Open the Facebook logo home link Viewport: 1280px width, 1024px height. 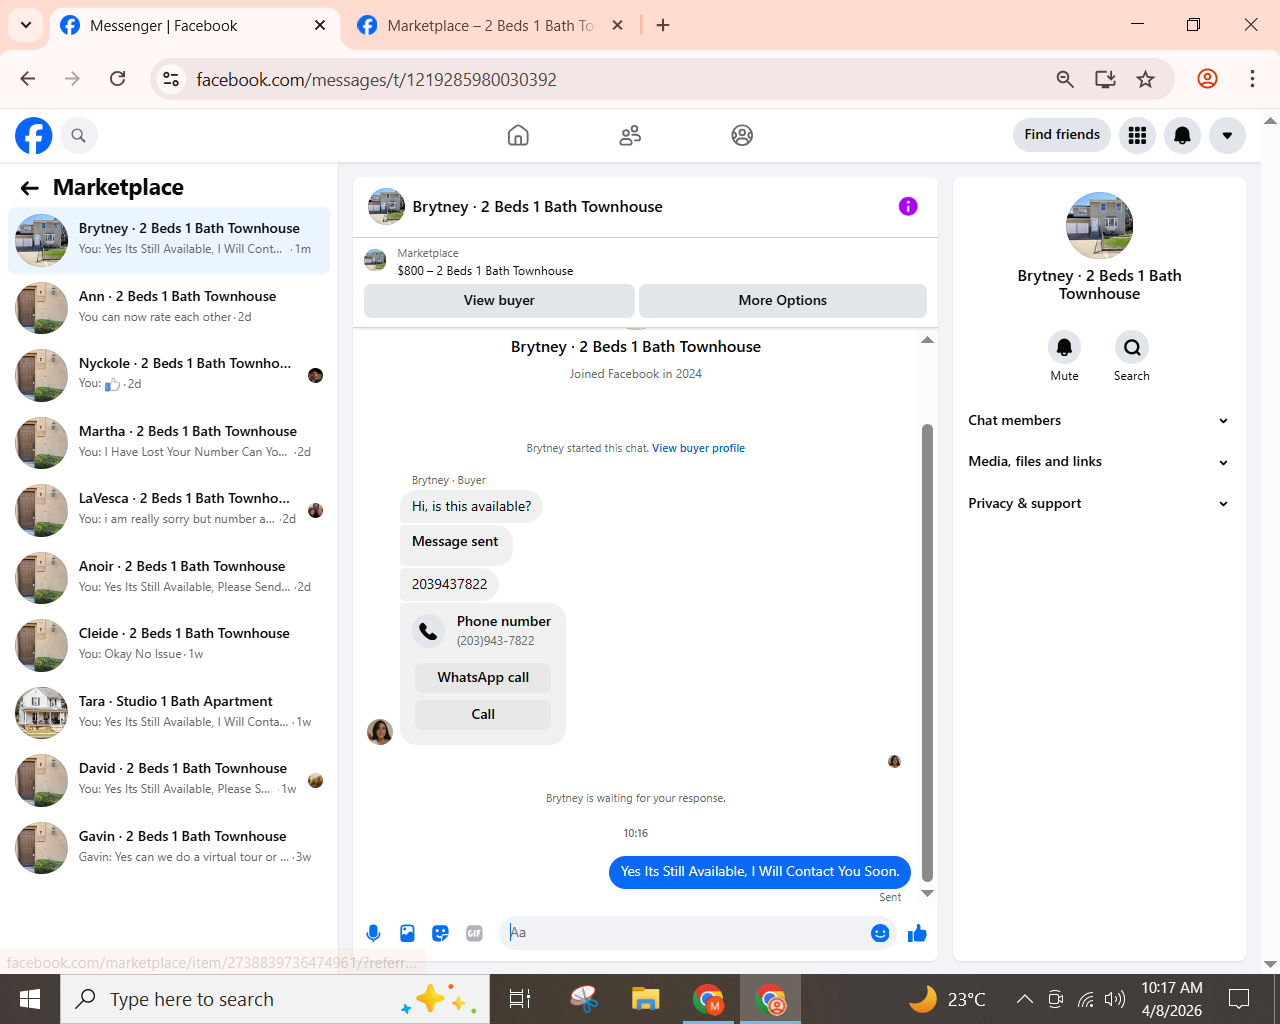point(33,135)
